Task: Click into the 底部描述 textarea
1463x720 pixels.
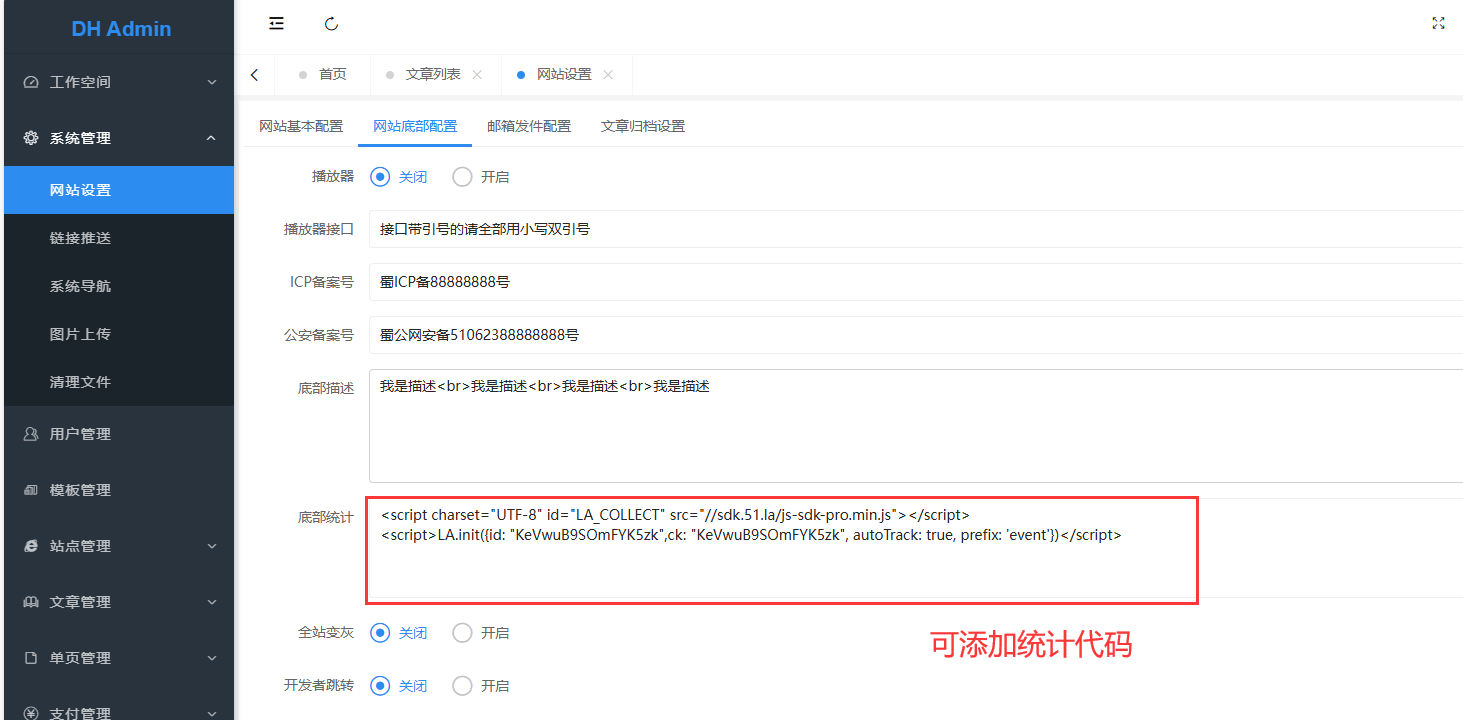Action: click(x=916, y=426)
